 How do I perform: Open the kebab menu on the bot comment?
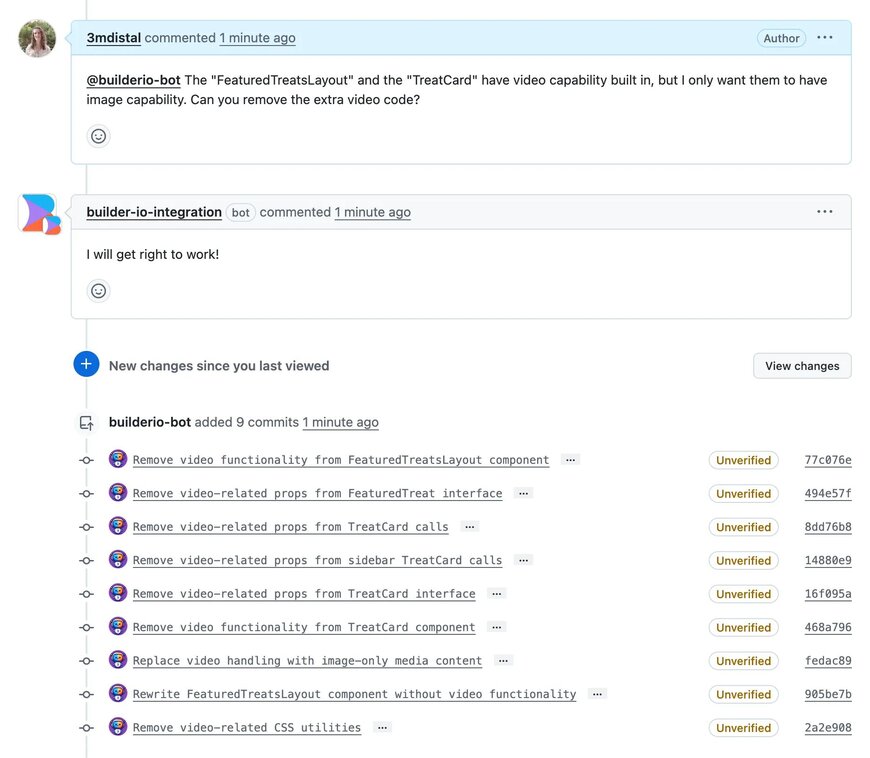(x=824, y=211)
